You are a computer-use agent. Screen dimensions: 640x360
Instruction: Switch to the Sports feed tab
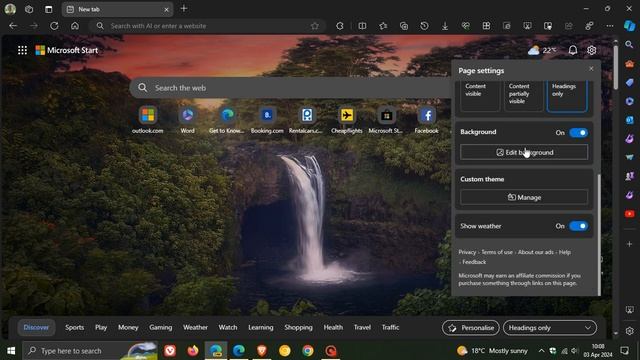pos(74,327)
